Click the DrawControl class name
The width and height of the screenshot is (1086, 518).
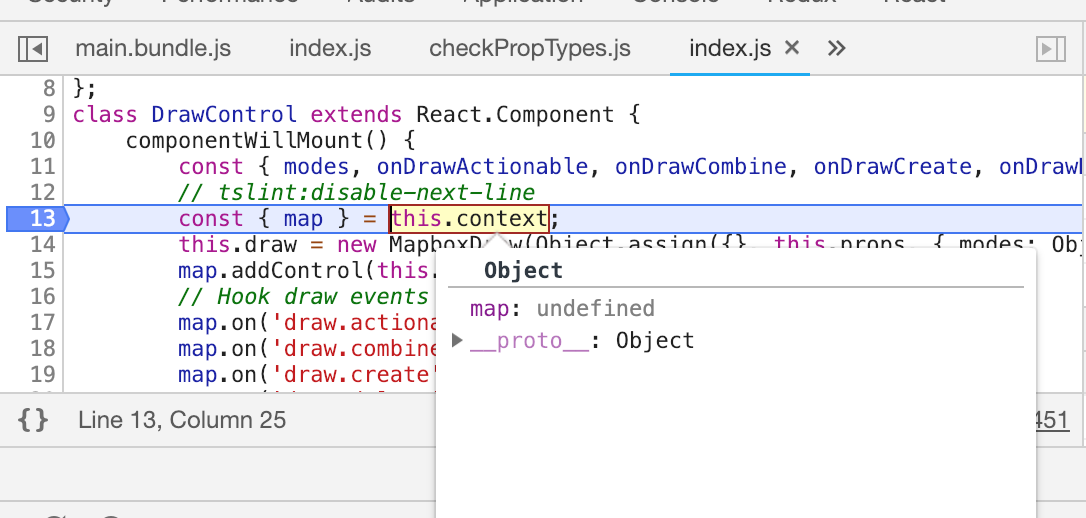tap(224, 114)
